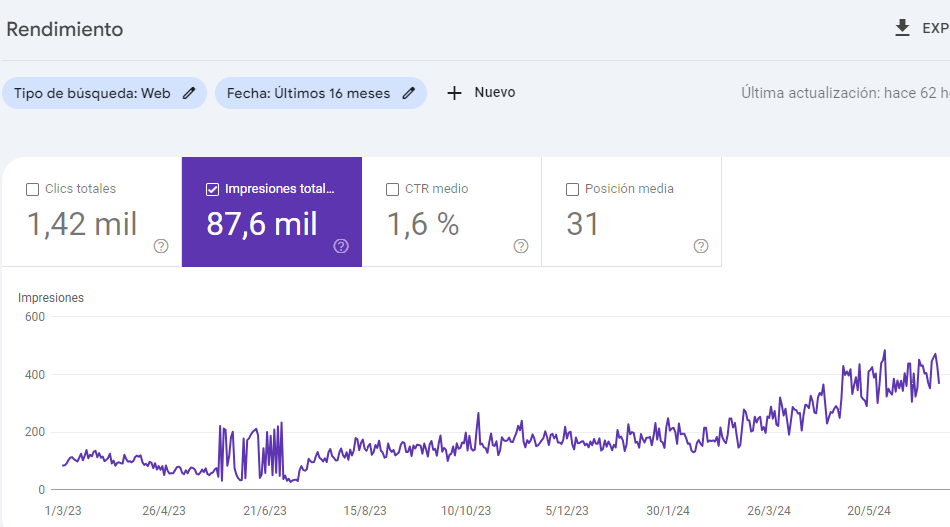The height and width of the screenshot is (527, 950).
Task: Click the 21/6/23 spike on the chart line
Action: [281, 424]
